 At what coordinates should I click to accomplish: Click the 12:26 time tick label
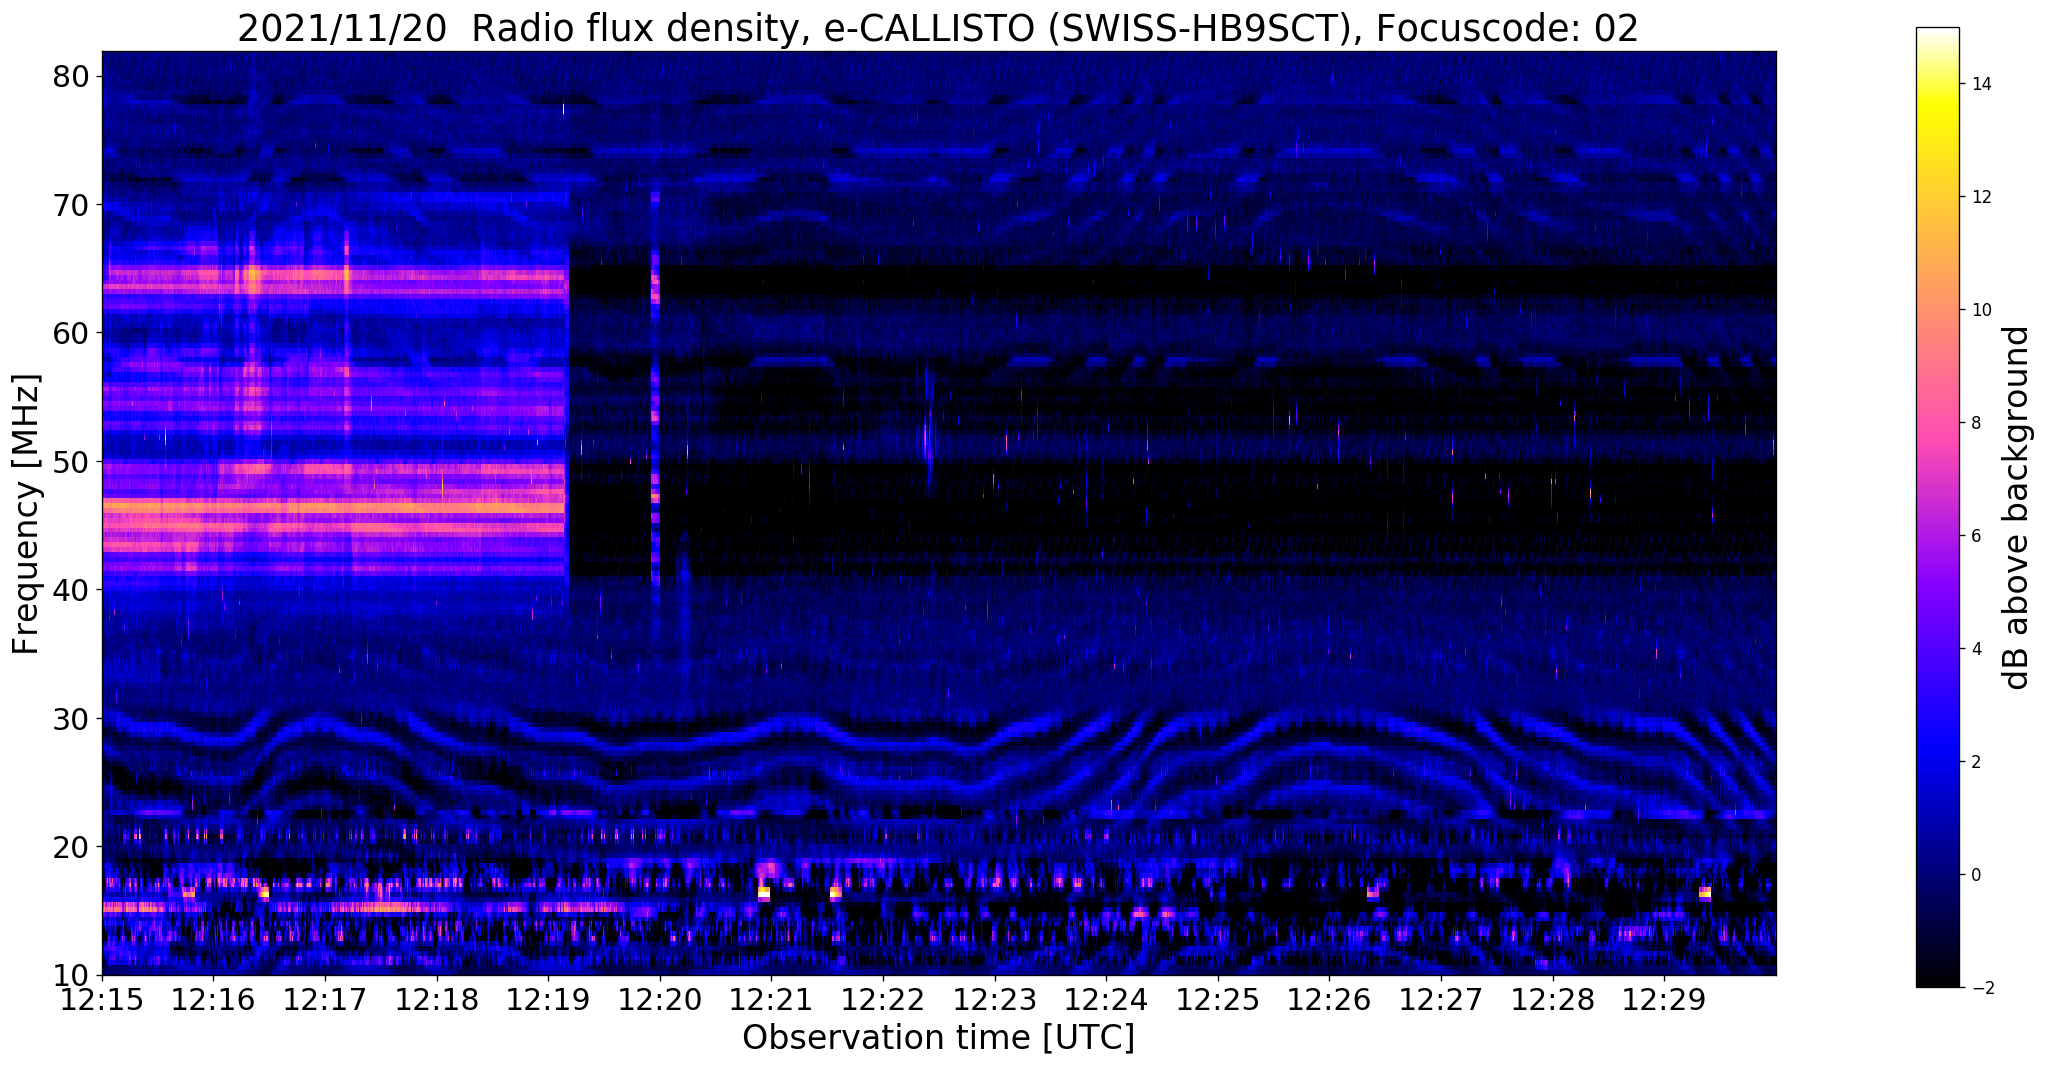(1329, 999)
